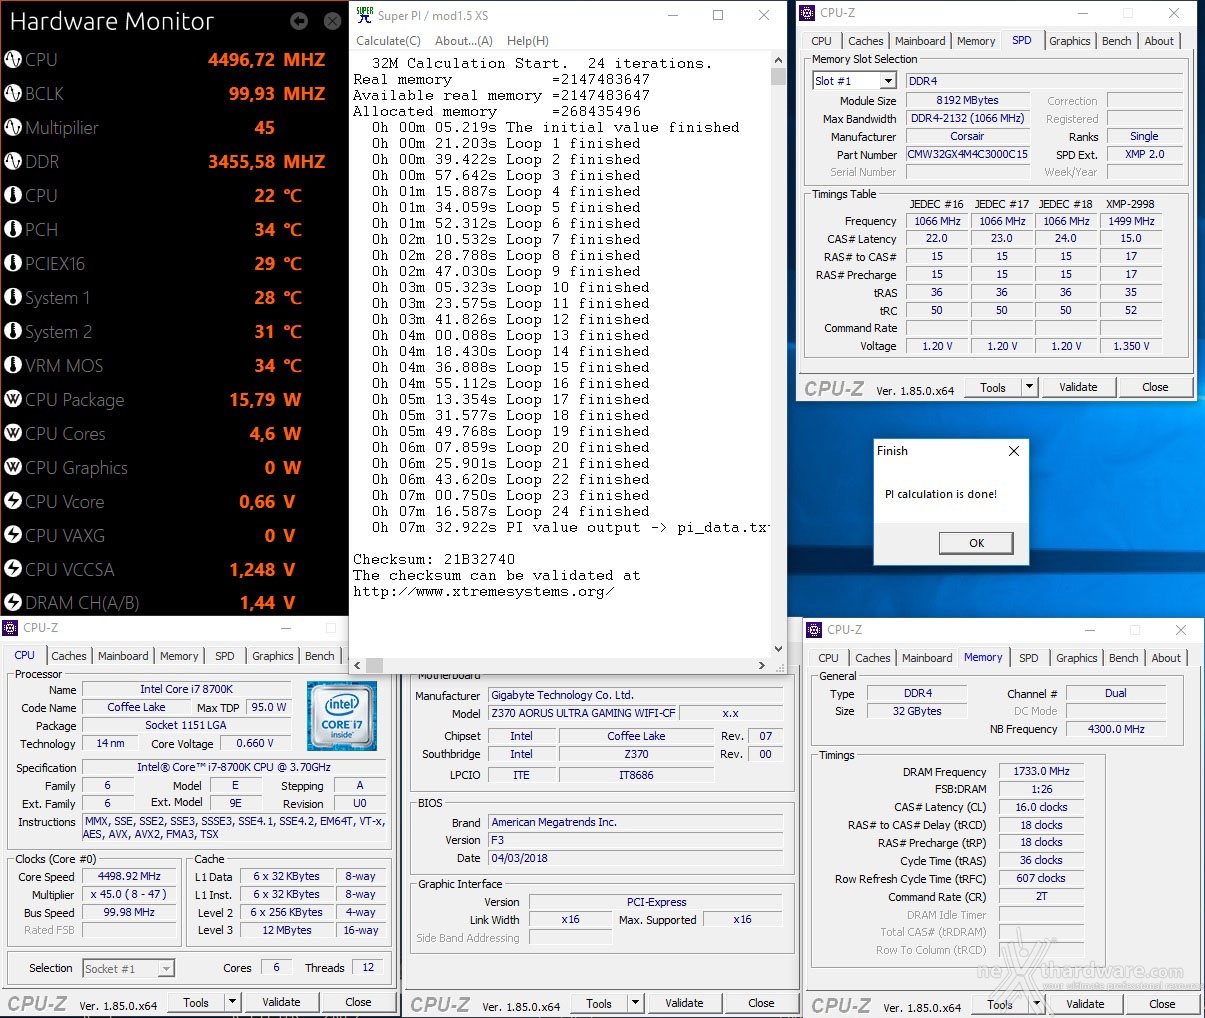Click the CPU VCCSA voltage icon
Image resolution: width=1205 pixels, height=1018 pixels.
[x=13, y=569]
